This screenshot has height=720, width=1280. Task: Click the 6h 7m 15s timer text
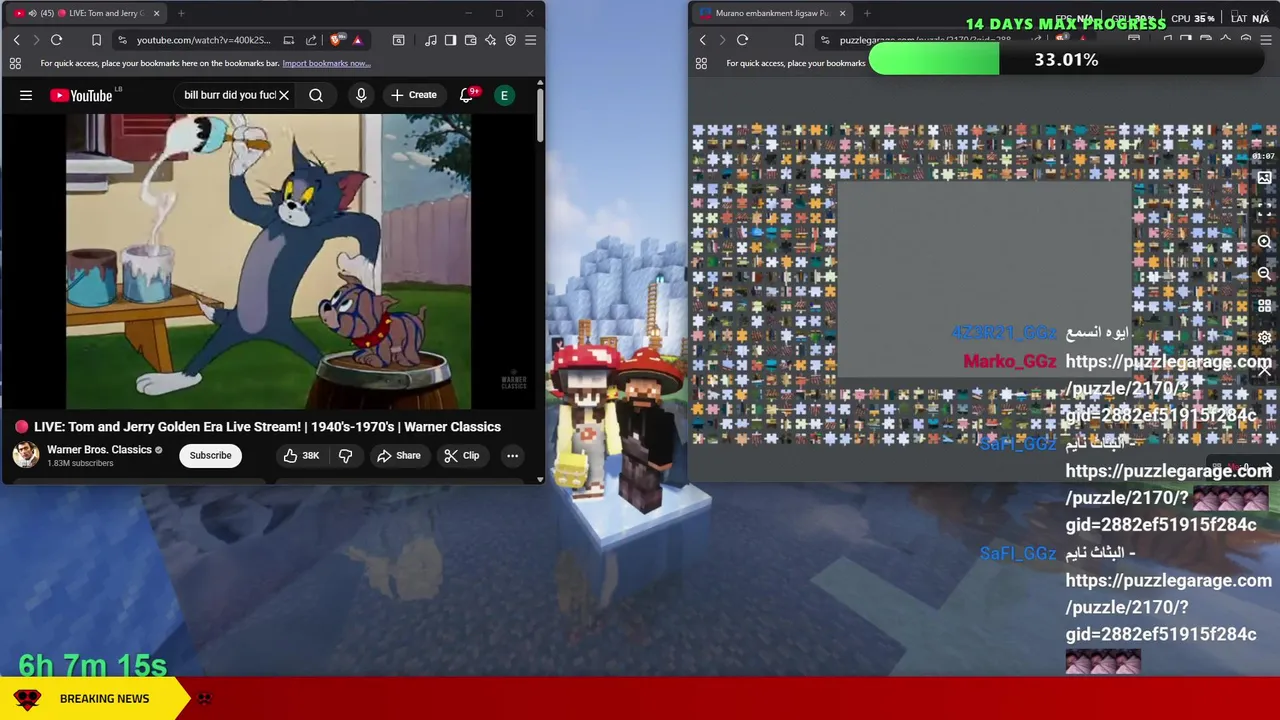[x=93, y=665]
